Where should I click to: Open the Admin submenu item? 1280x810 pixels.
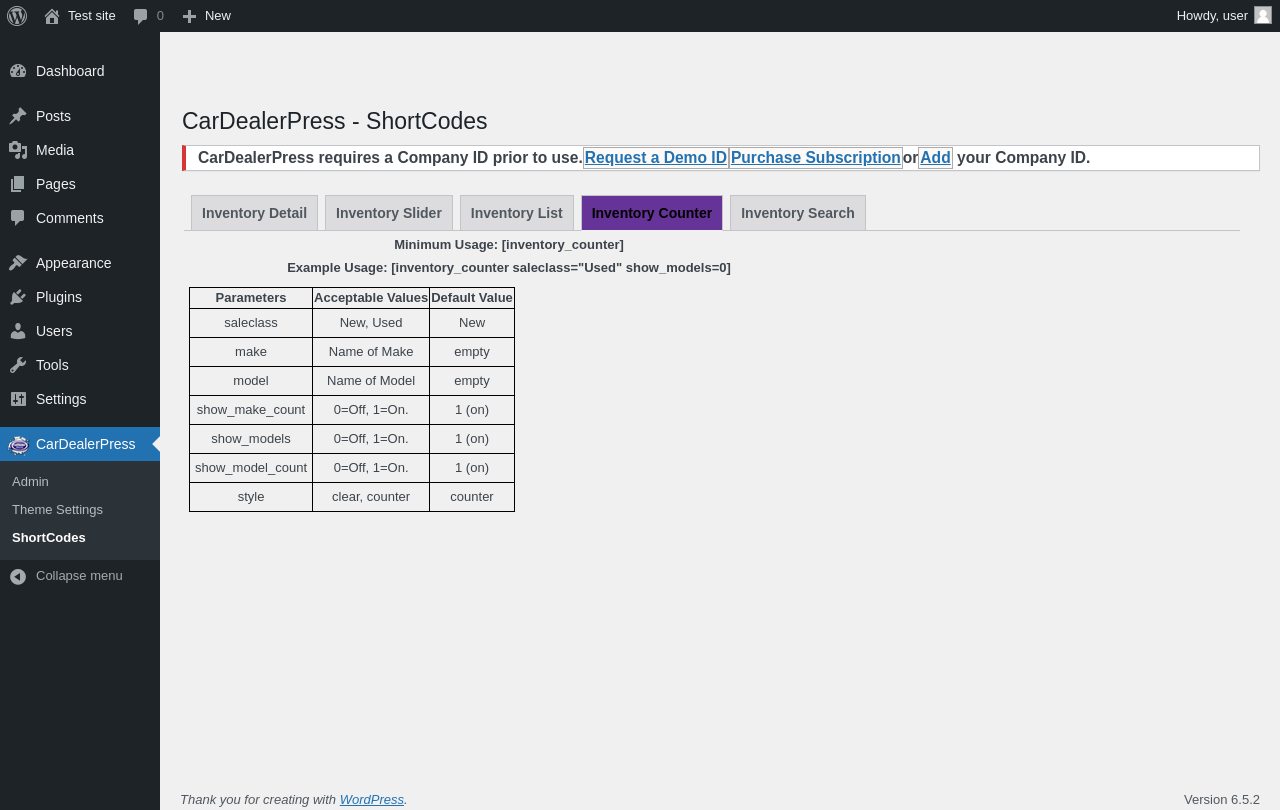(80, 482)
